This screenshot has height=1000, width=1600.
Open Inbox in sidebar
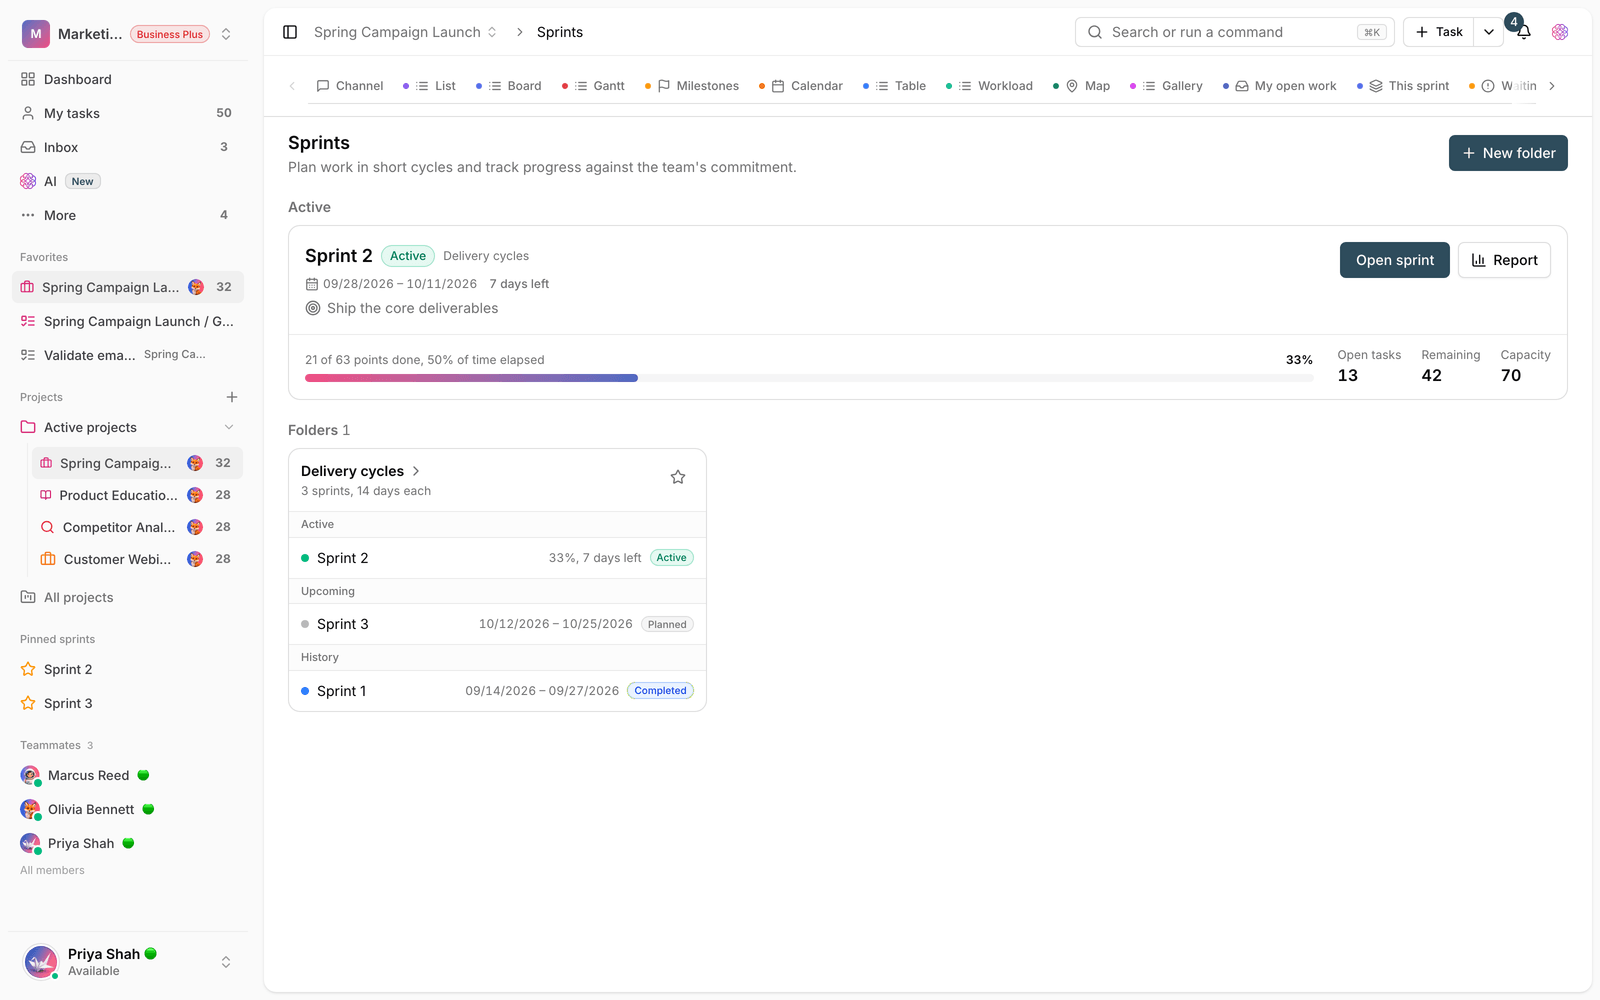coord(128,147)
